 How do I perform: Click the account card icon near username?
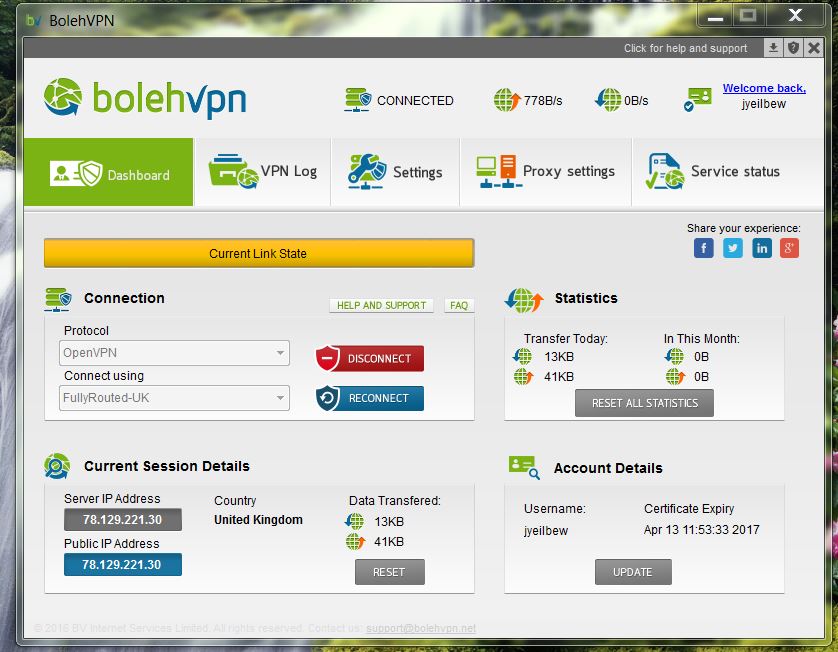(698, 99)
